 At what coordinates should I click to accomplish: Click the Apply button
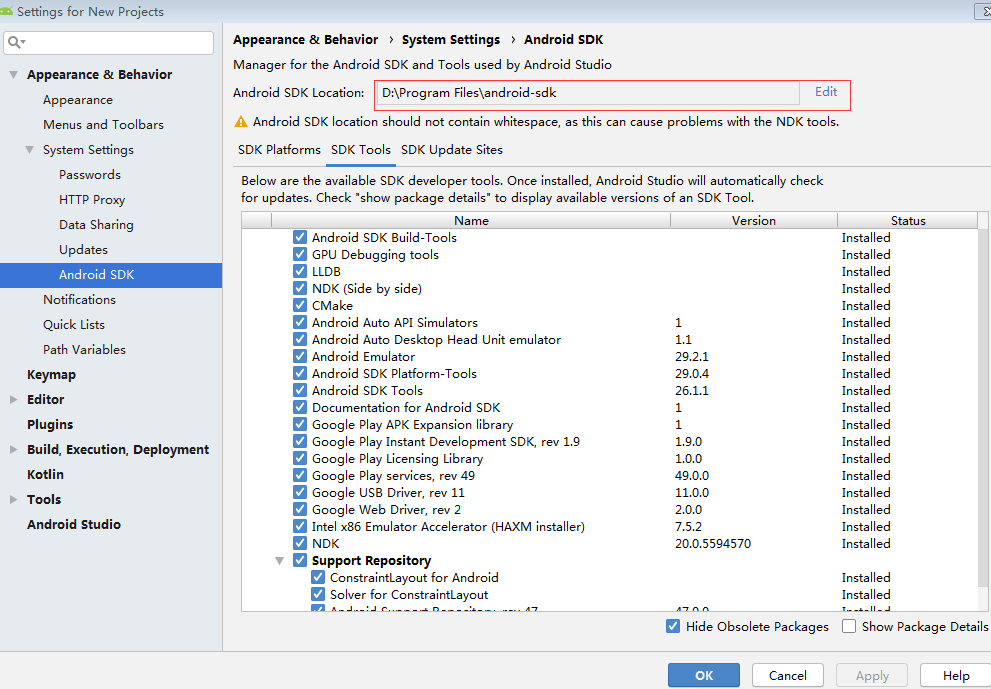coord(872,676)
